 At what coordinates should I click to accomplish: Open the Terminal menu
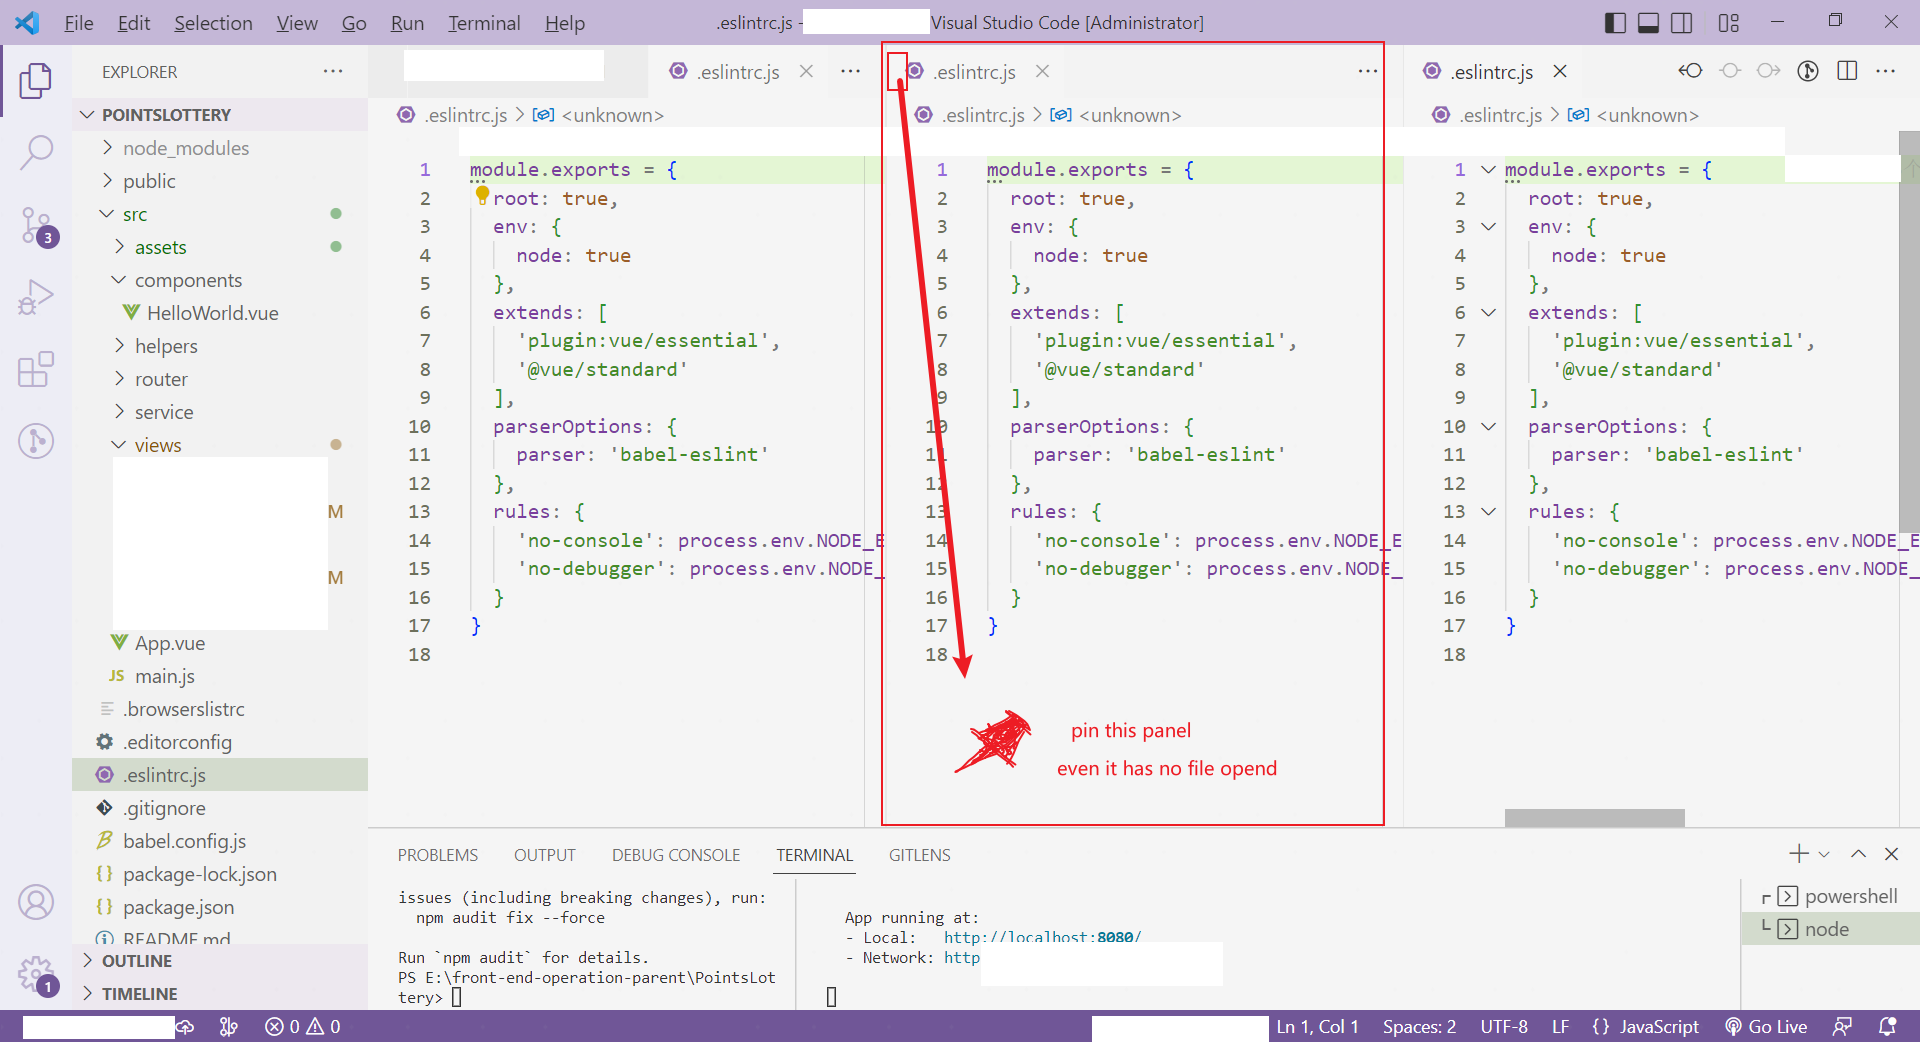(x=484, y=23)
